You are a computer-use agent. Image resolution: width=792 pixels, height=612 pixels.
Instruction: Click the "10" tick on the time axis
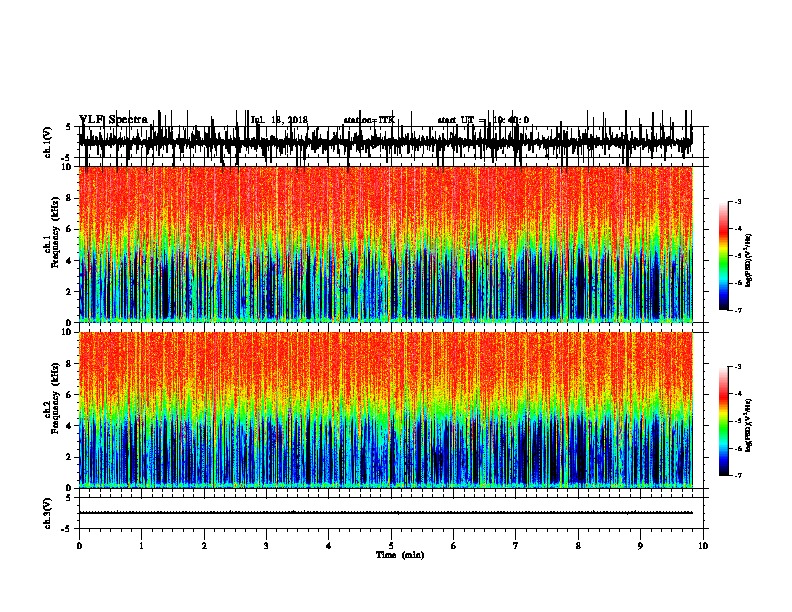(x=703, y=546)
